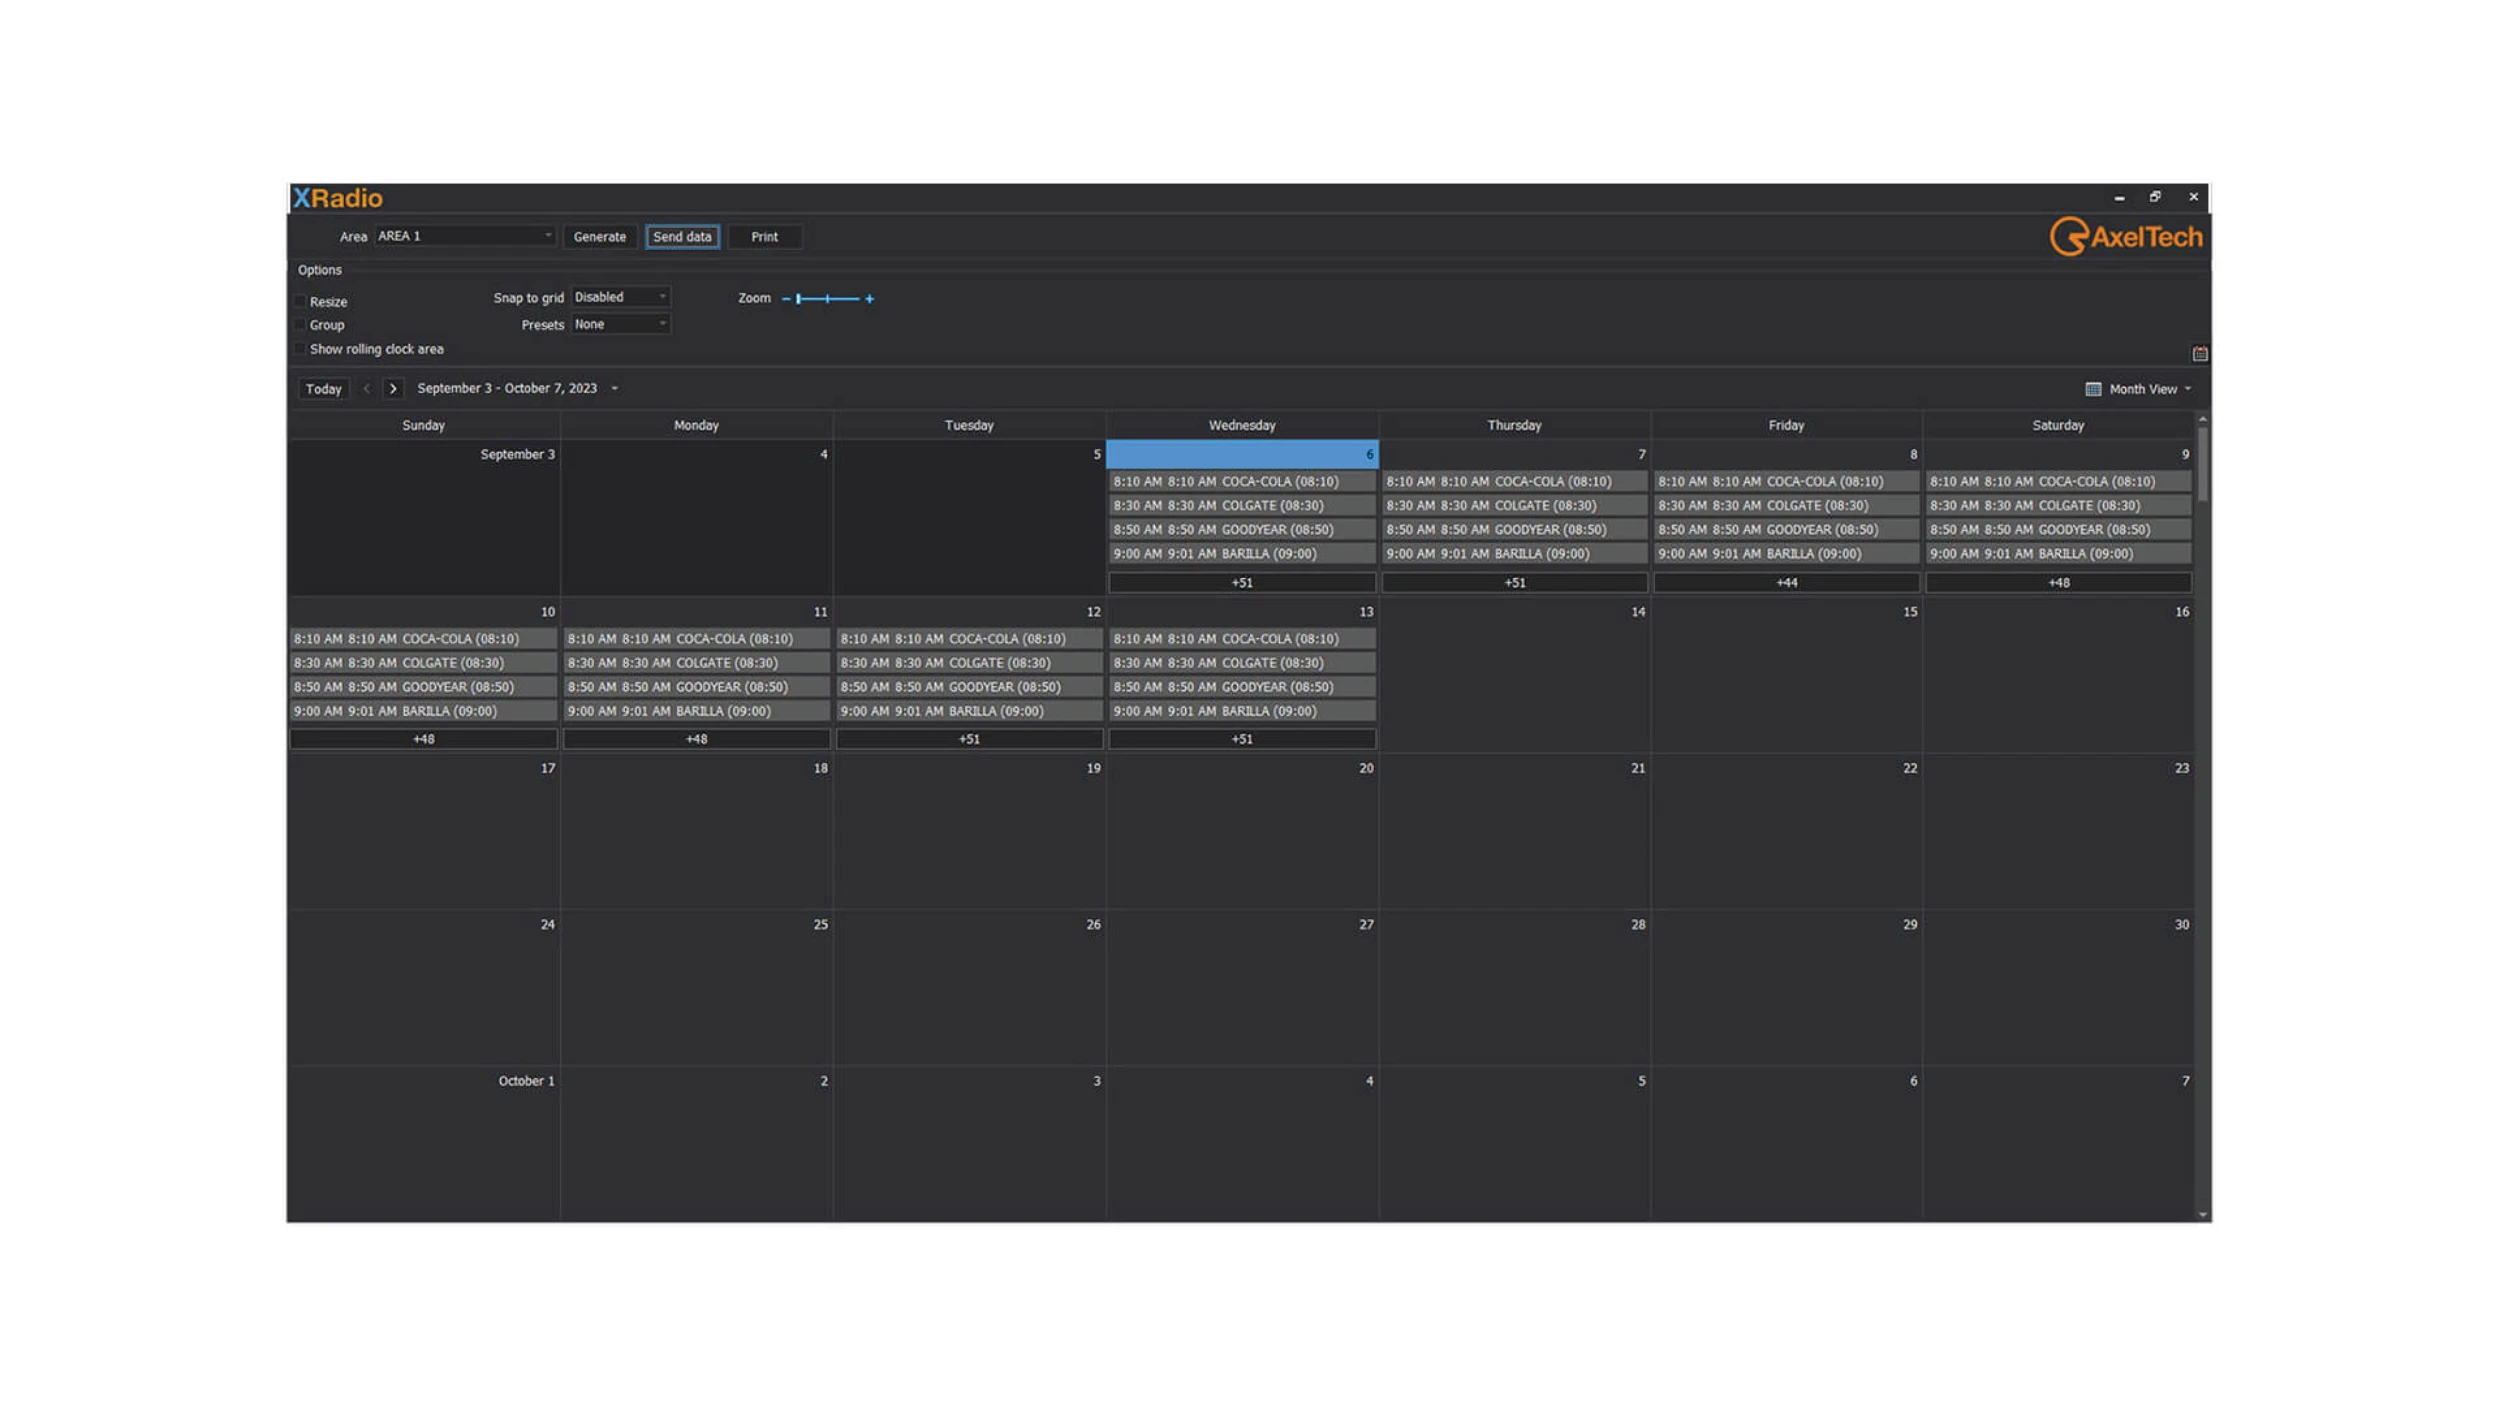Expand the date range dropdown arrow
2500x1406 pixels.
(x=615, y=389)
